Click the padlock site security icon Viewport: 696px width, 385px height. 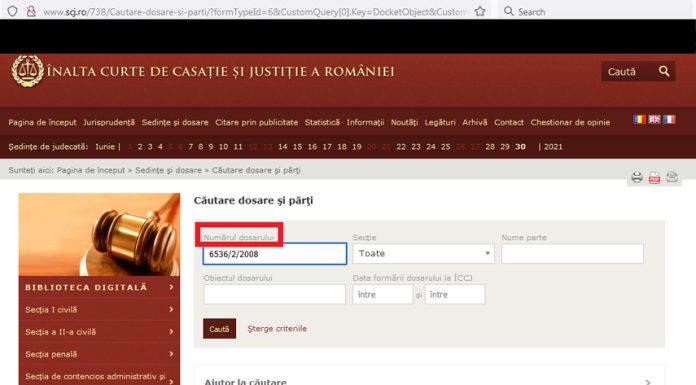pyautogui.click(x=31, y=11)
